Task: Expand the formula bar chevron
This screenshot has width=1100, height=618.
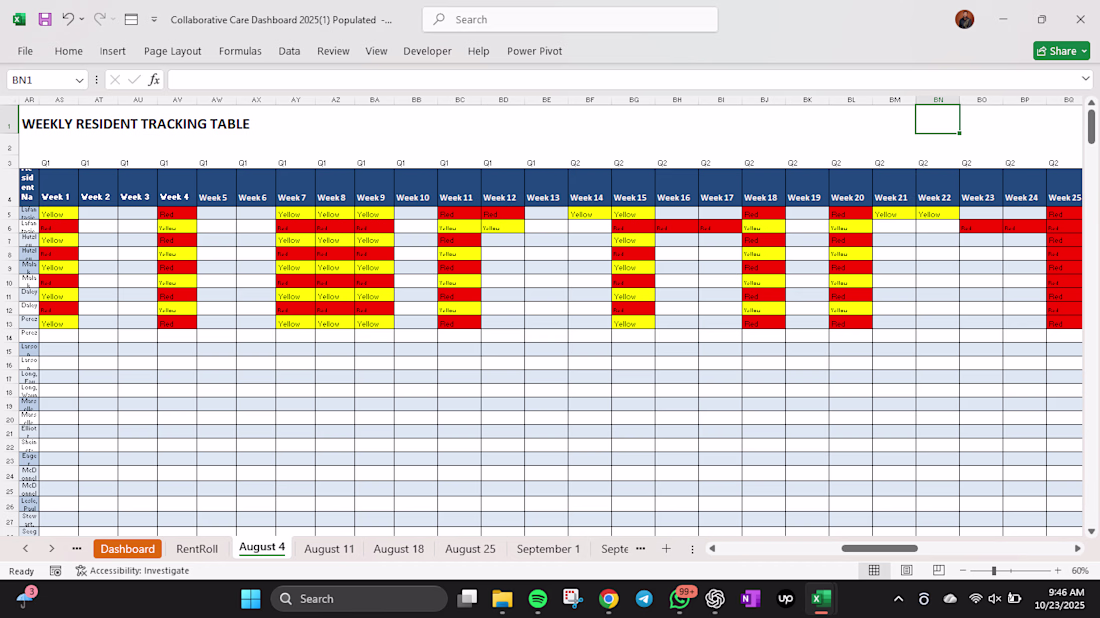Action: [x=1085, y=79]
